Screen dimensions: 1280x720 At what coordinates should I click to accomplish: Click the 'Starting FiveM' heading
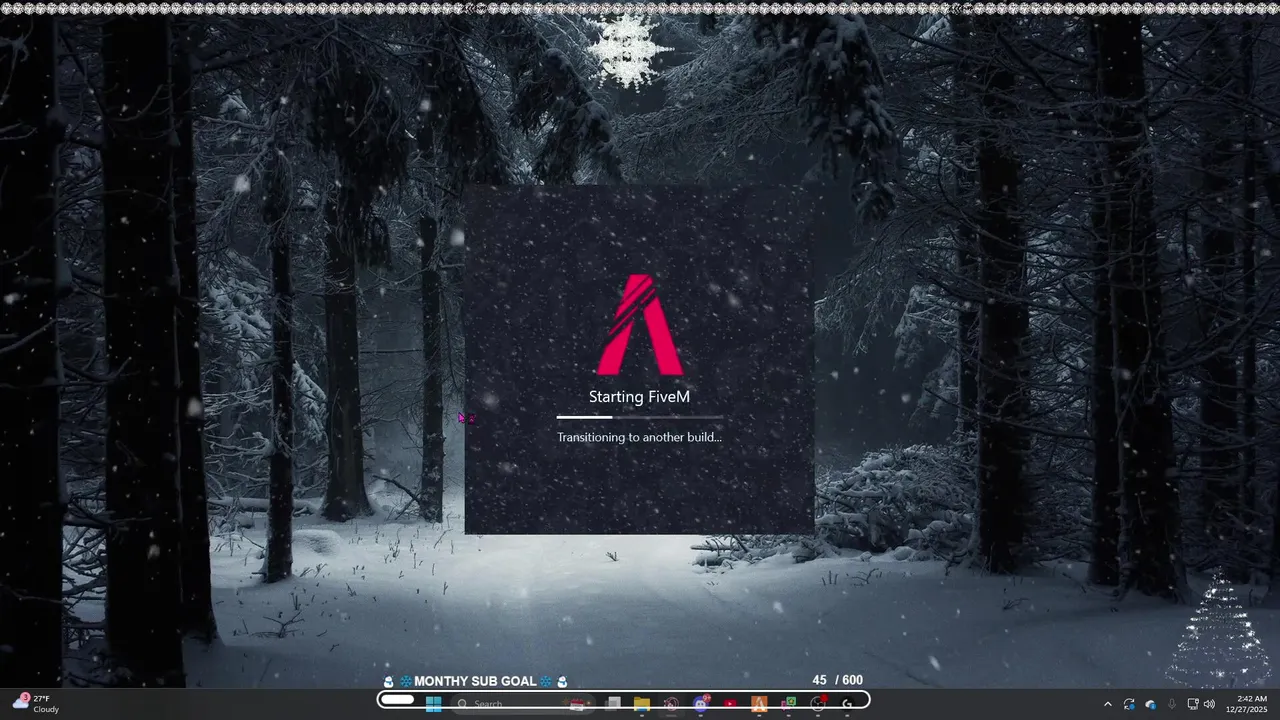(x=639, y=397)
